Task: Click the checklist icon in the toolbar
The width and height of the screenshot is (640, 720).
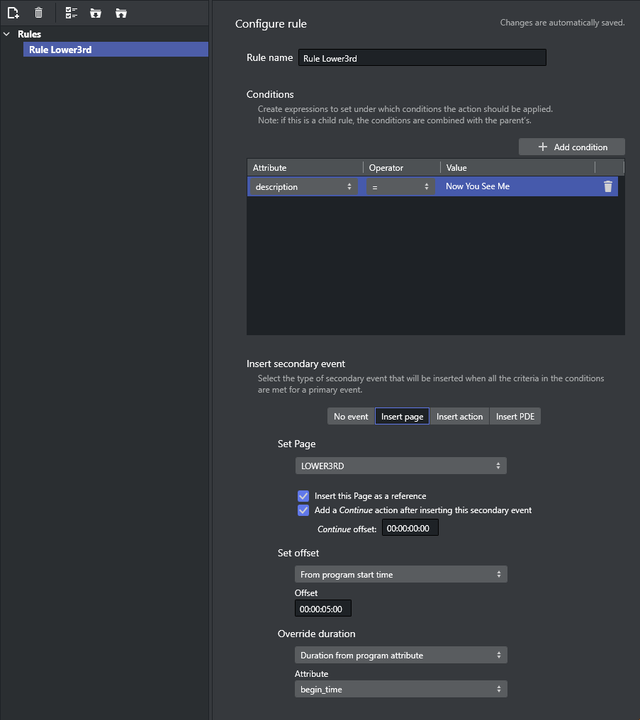Action: coord(71,13)
